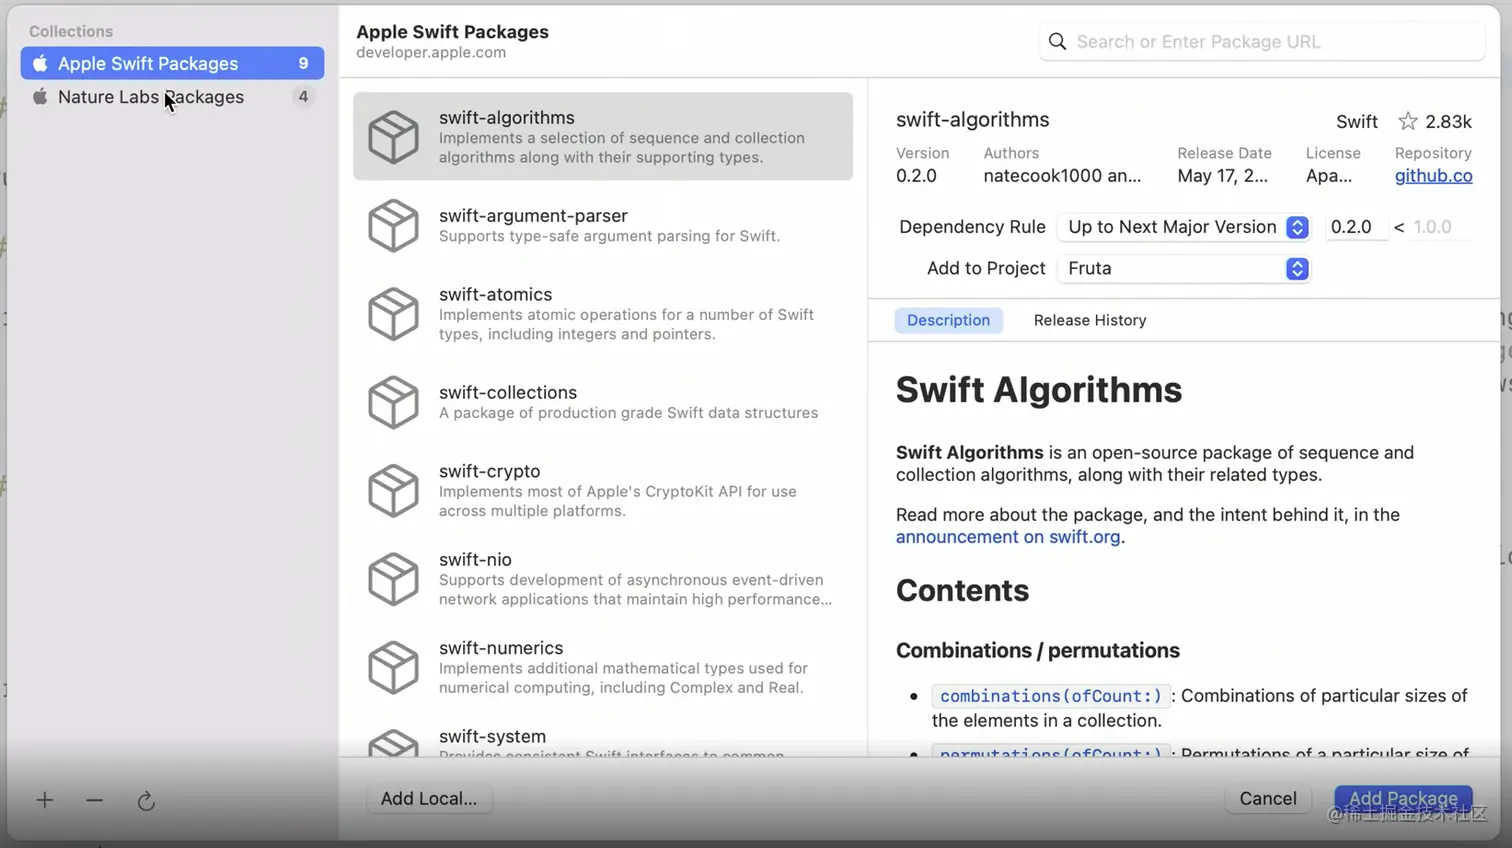Select swift-crypto package title
This screenshot has height=848, width=1512.
click(489, 471)
